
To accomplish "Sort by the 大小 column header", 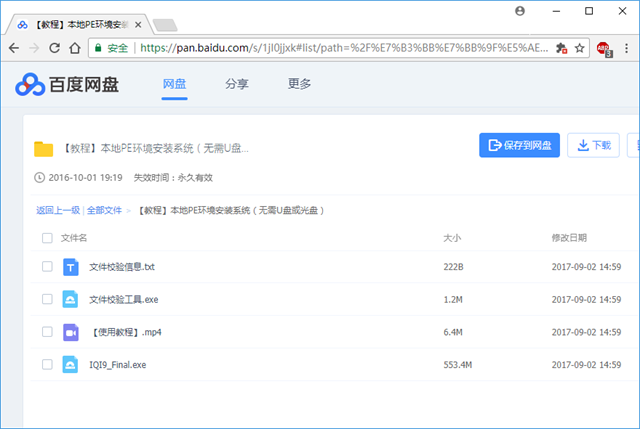I will point(452,238).
